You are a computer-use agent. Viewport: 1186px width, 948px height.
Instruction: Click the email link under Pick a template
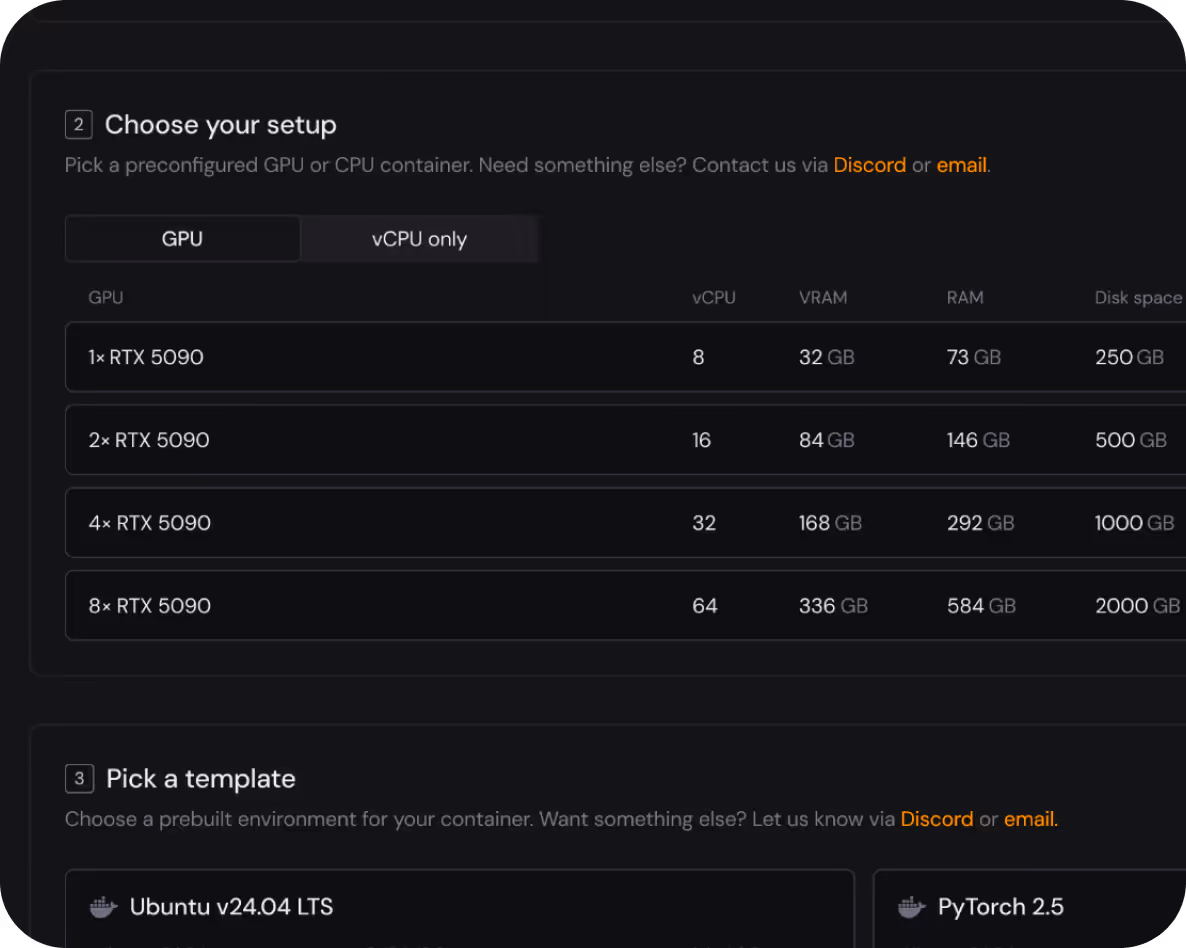pyautogui.click(x=1028, y=819)
